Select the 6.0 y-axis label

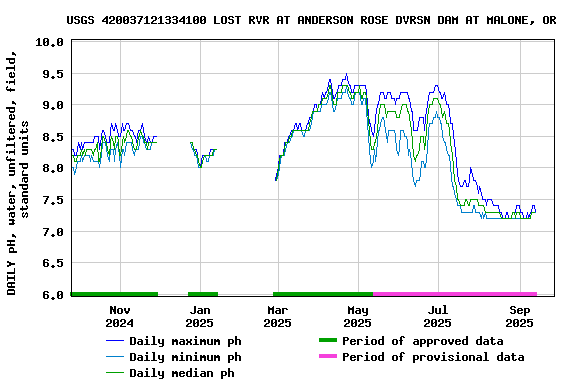tap(53, 295)
